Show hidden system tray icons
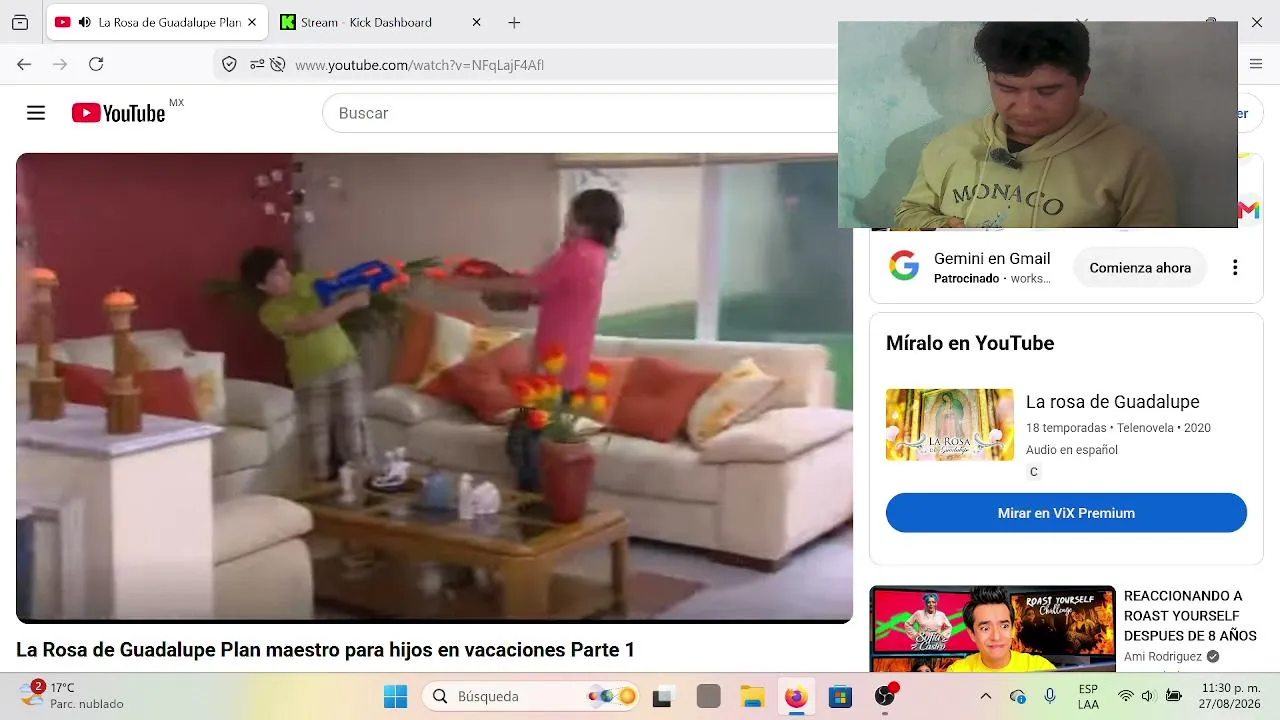 [986, 696]
